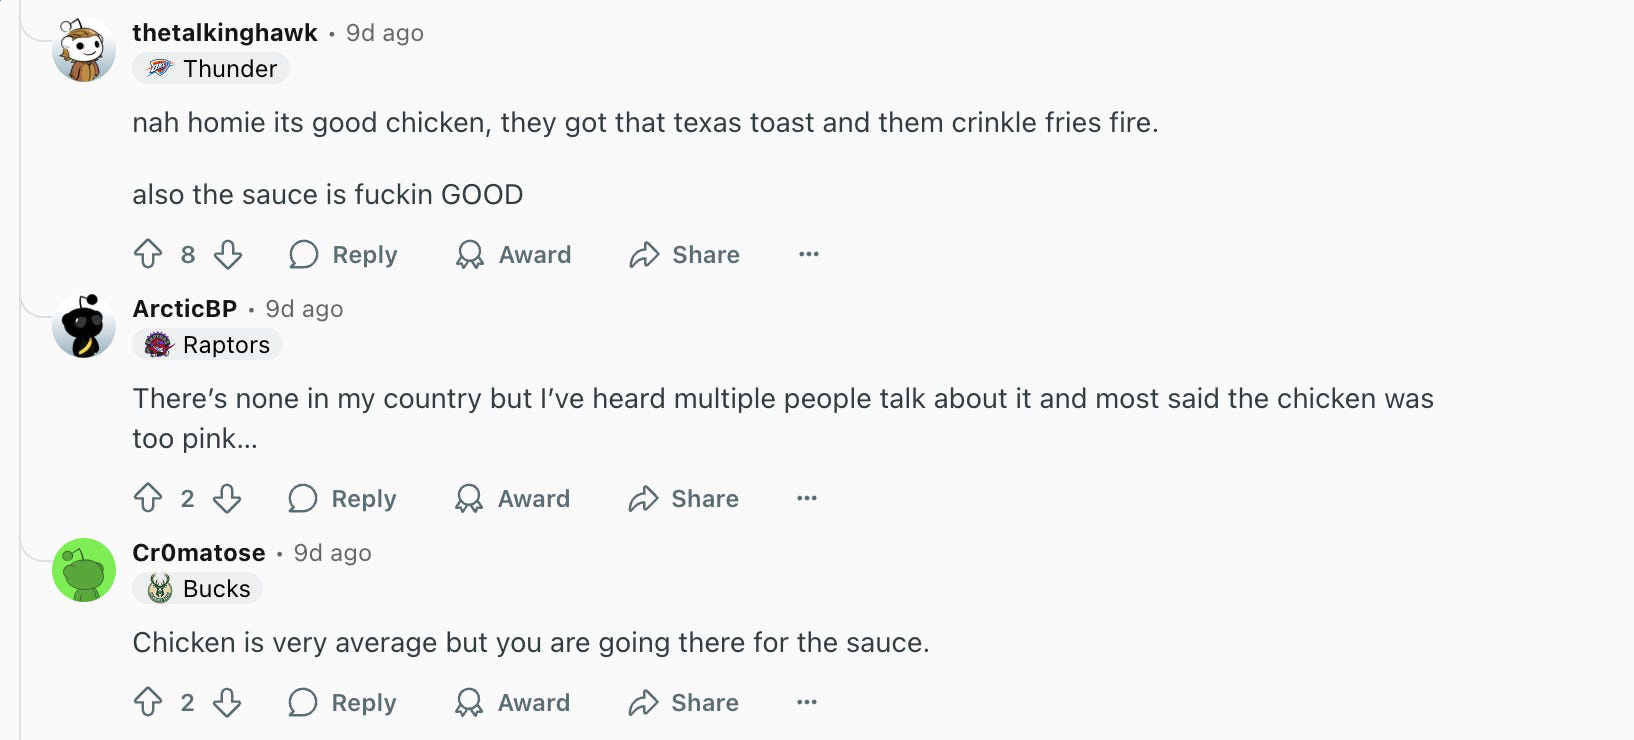
Task: Upvote thetalkinghawk's comment
Action: pos(148,254)
